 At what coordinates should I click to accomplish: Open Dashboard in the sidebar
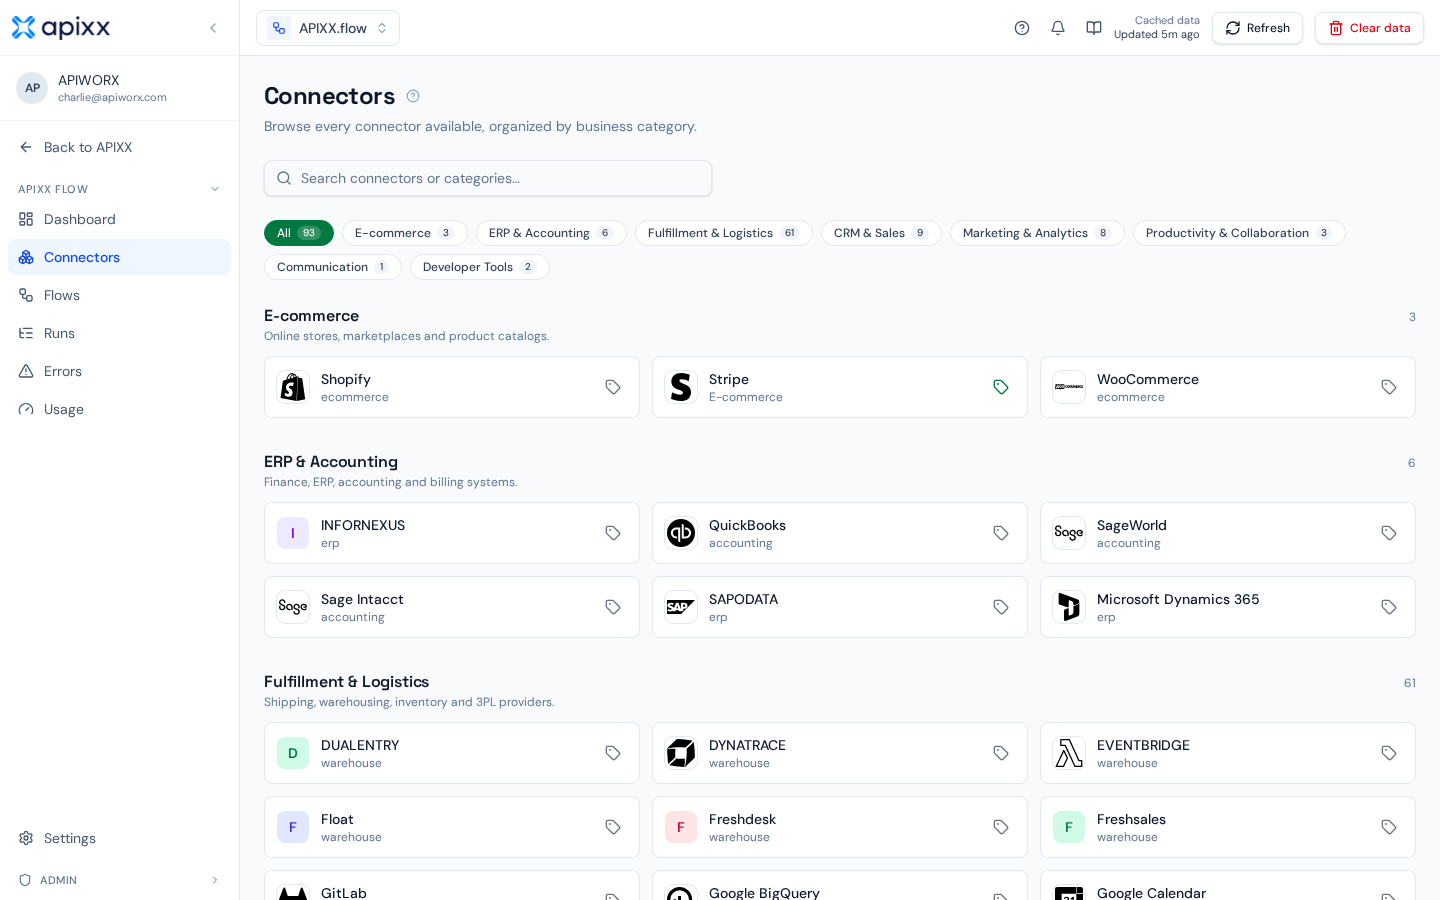point(119,219)
